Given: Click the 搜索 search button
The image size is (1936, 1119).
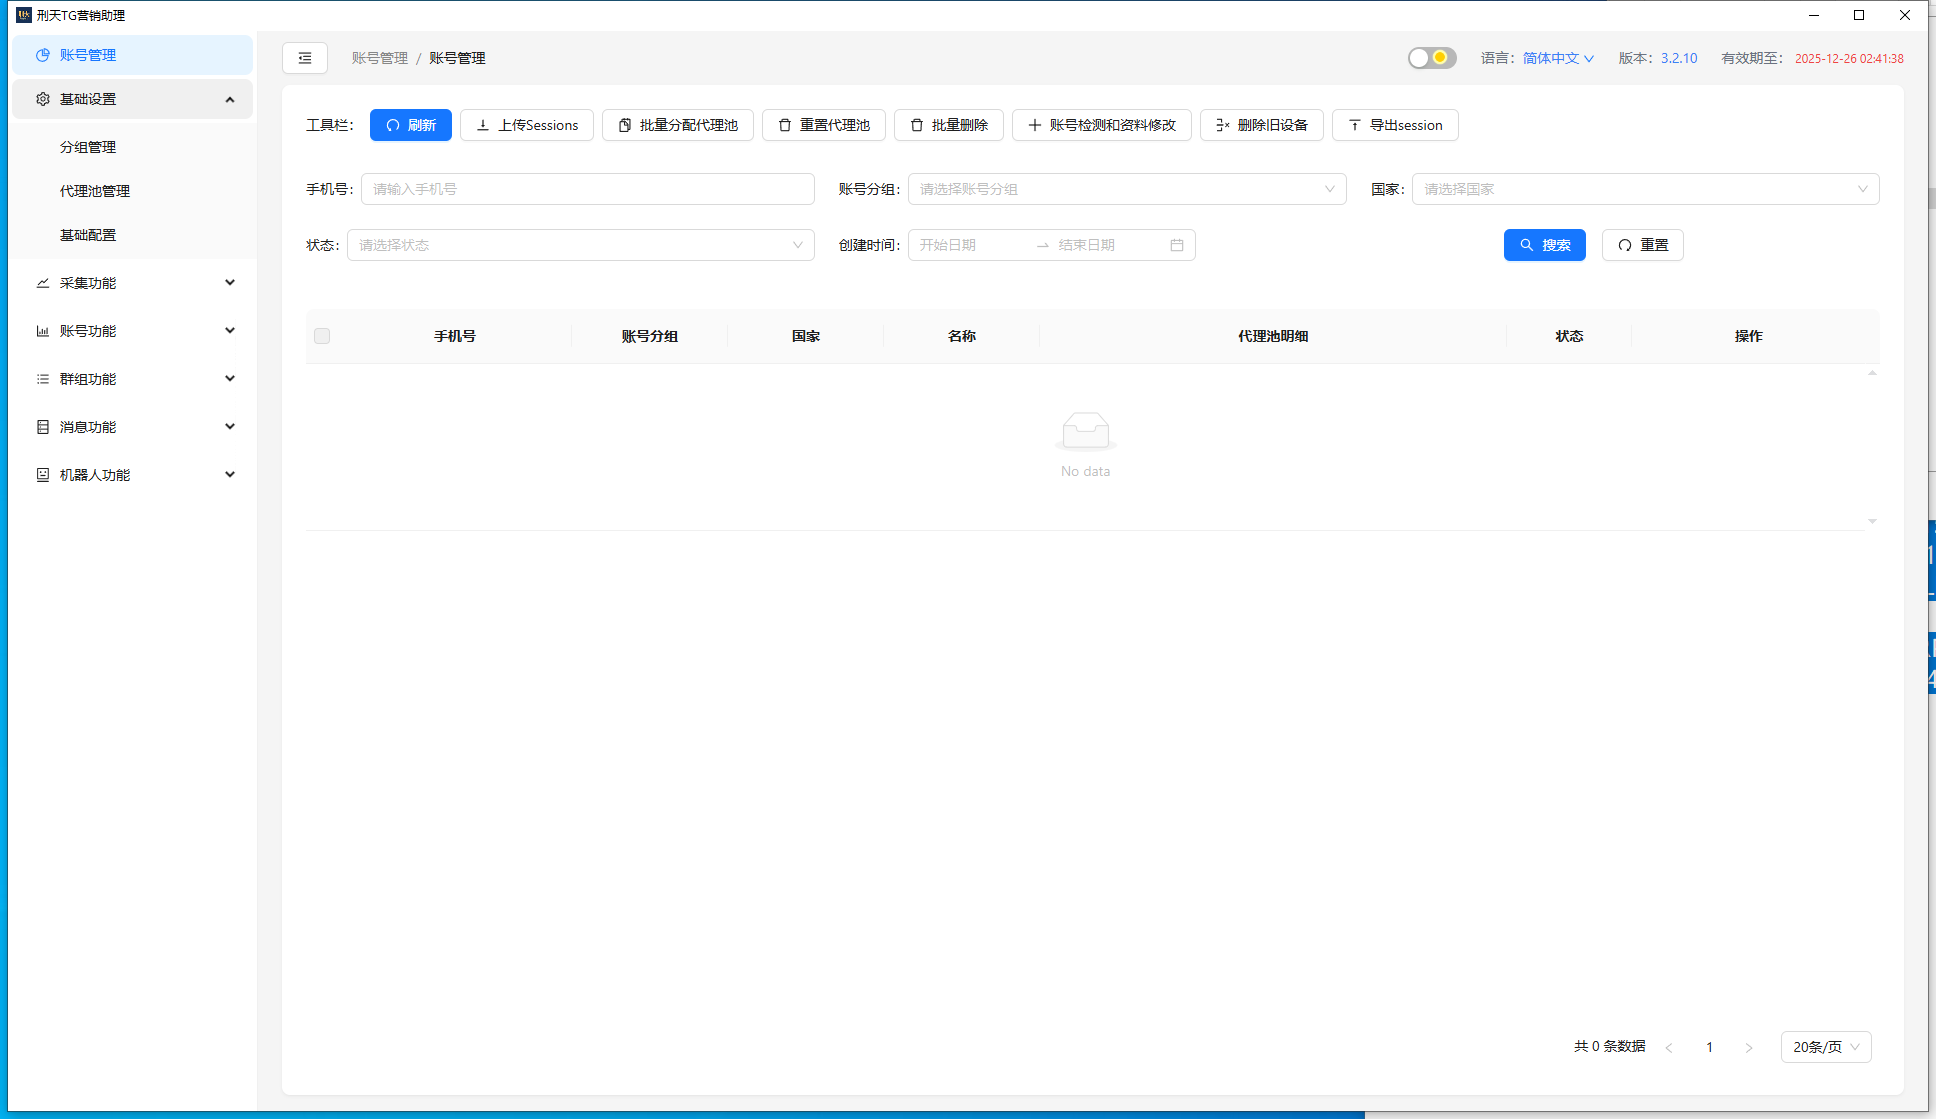Looking at the screenshot, I should pos(1544,244).
